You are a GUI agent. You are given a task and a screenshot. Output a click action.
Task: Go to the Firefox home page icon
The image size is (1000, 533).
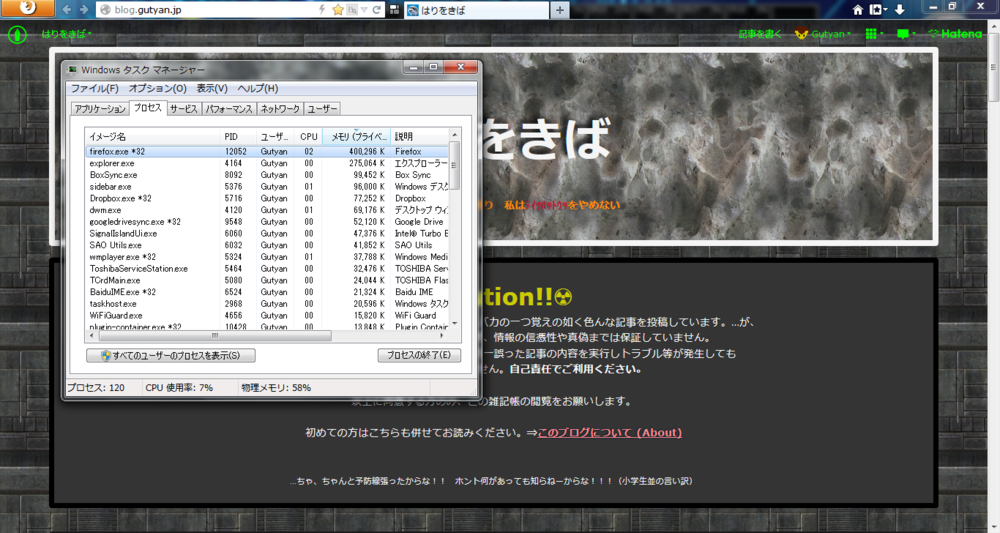click(858, 10)
